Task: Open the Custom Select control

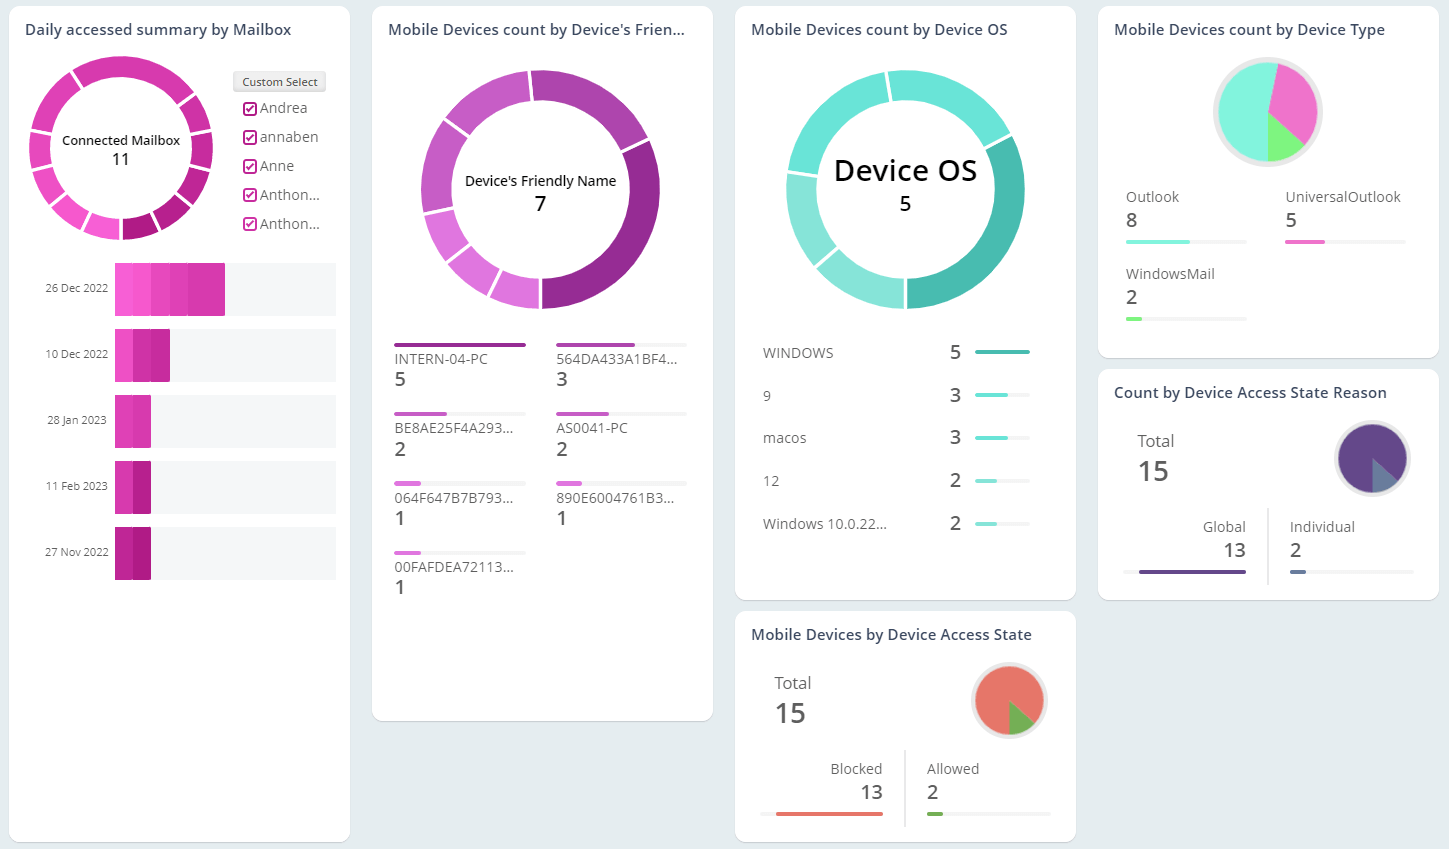Action: 279,81
